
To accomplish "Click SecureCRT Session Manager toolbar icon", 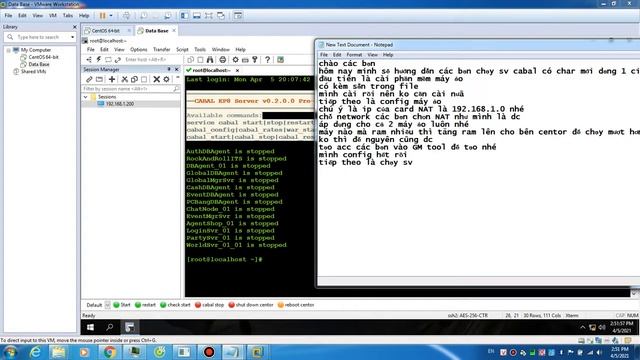I will pyautogui.click(x=89, y=60).
